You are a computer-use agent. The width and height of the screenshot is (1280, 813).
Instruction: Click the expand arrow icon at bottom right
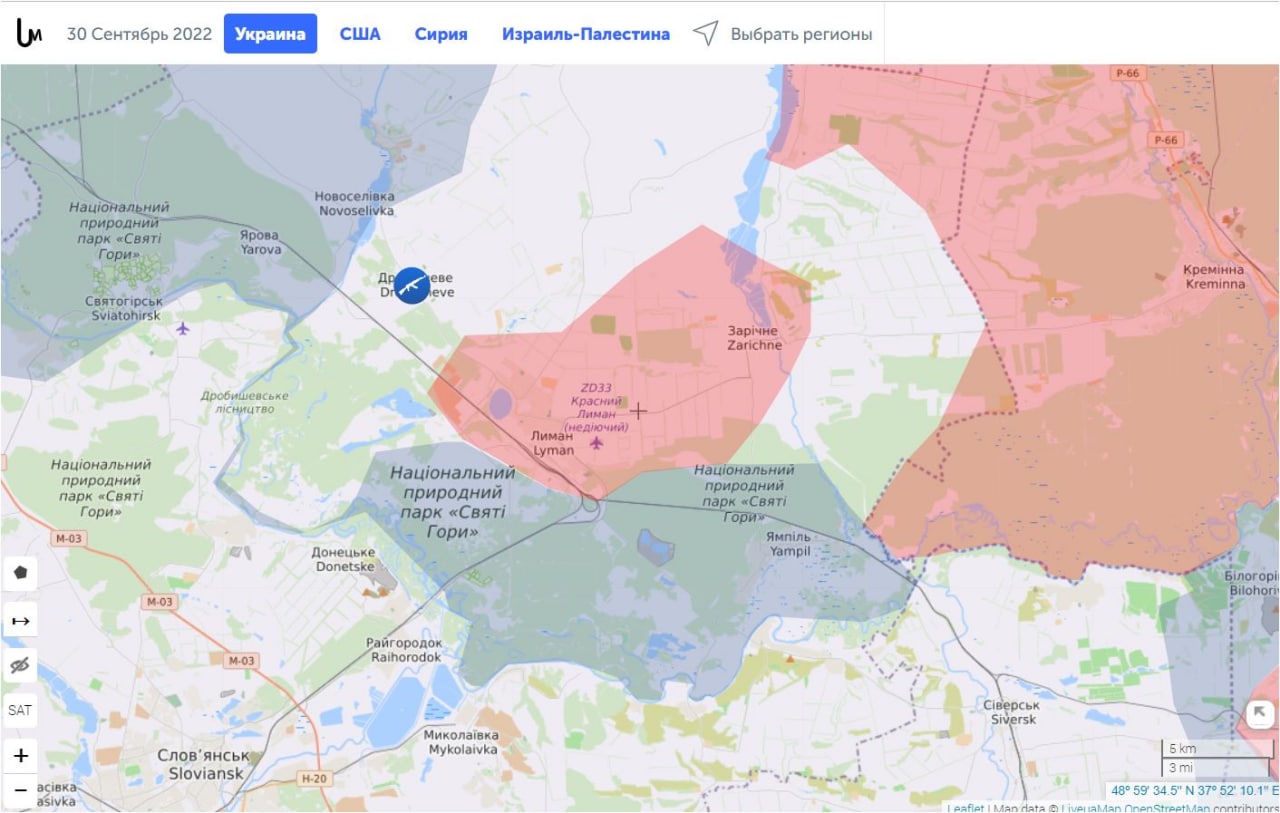coord(1258,714)
